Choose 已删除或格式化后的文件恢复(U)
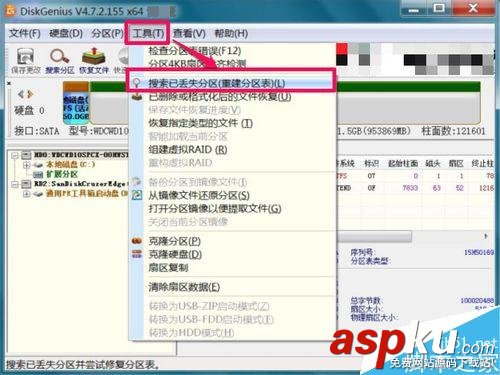500x375 pixels. 220,97
